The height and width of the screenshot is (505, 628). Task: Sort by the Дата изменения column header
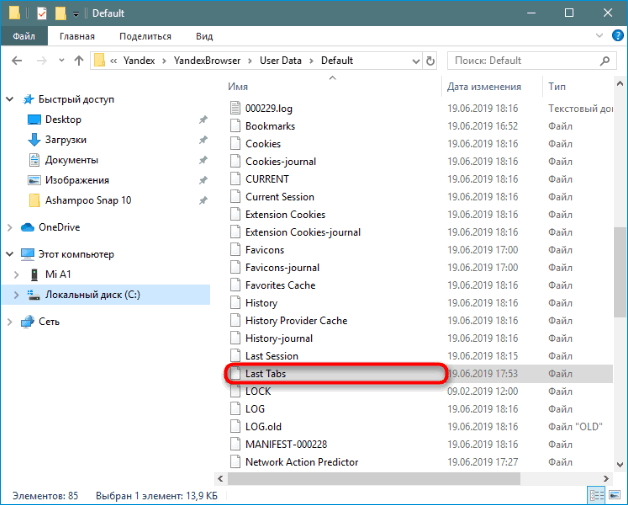484,86
